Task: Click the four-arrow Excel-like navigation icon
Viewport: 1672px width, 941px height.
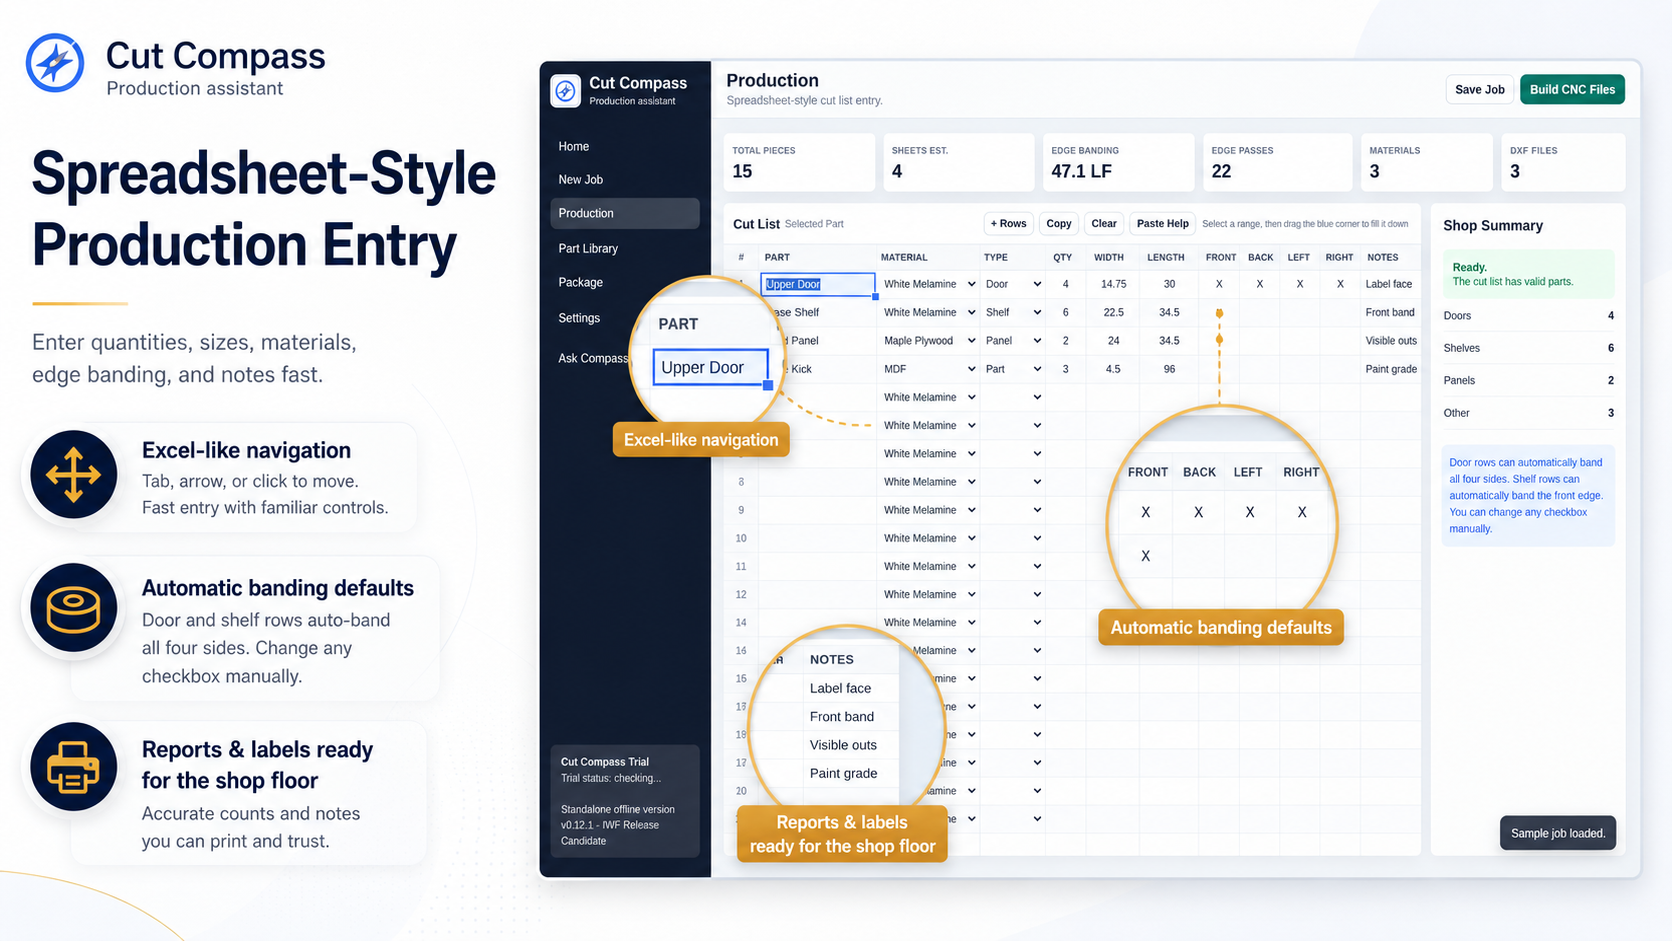Action: tap(74, 474)
